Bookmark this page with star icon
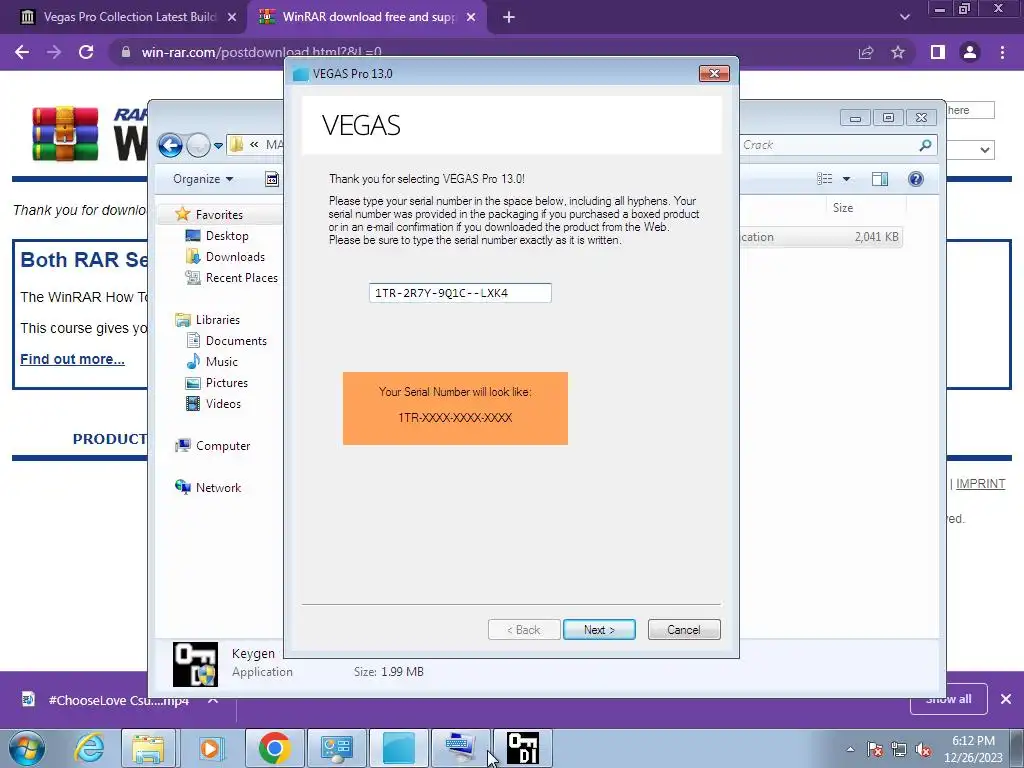 898,52
